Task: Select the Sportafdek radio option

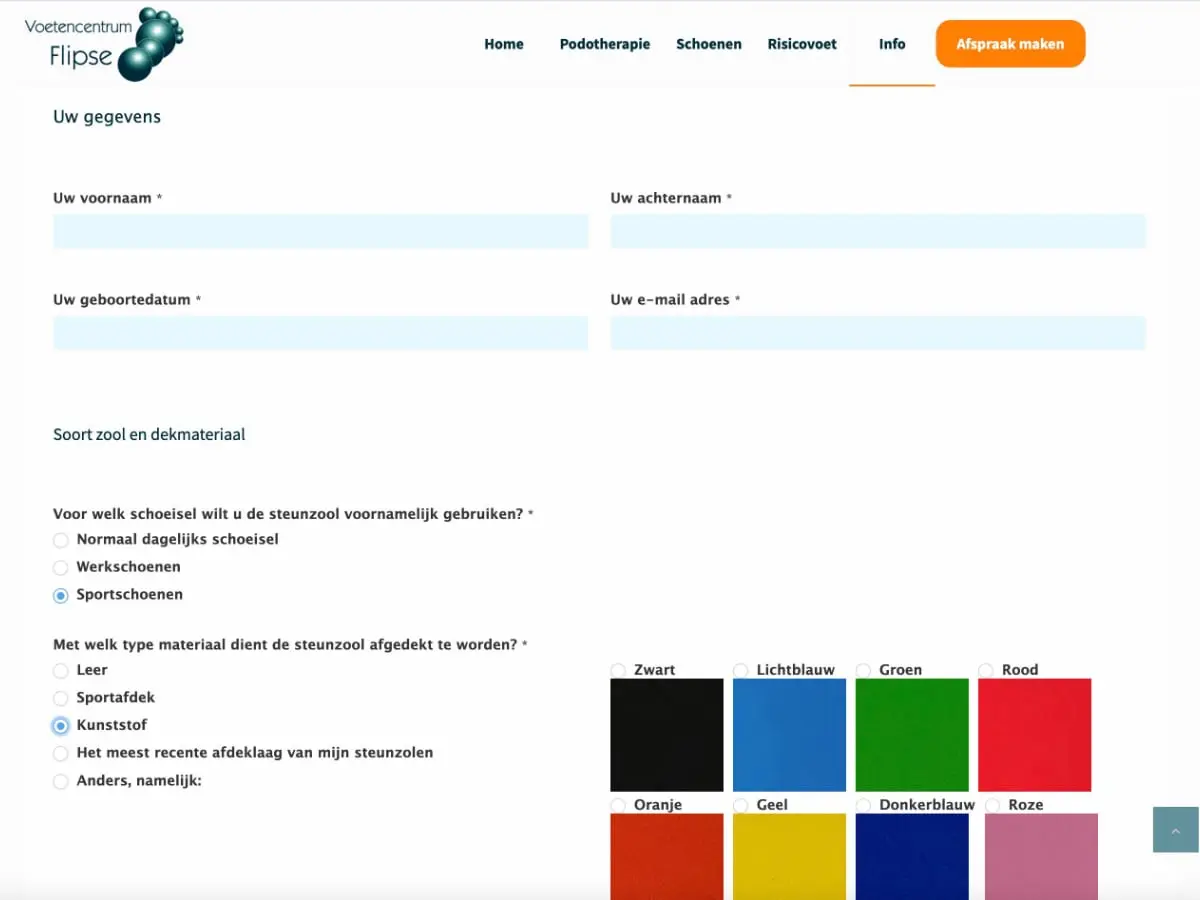Action: 61,698
